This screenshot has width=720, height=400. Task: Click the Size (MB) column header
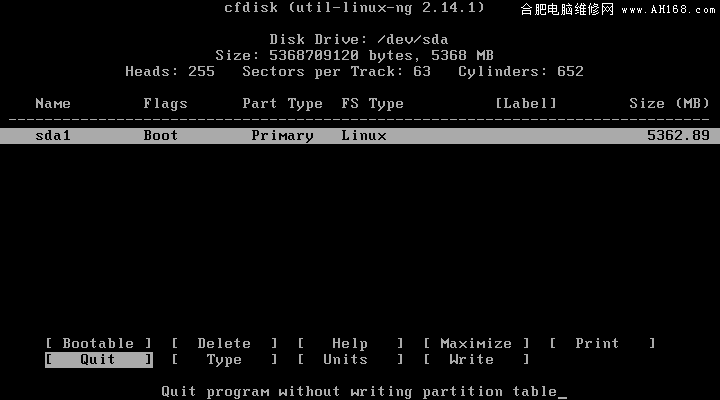pos(669,103)
